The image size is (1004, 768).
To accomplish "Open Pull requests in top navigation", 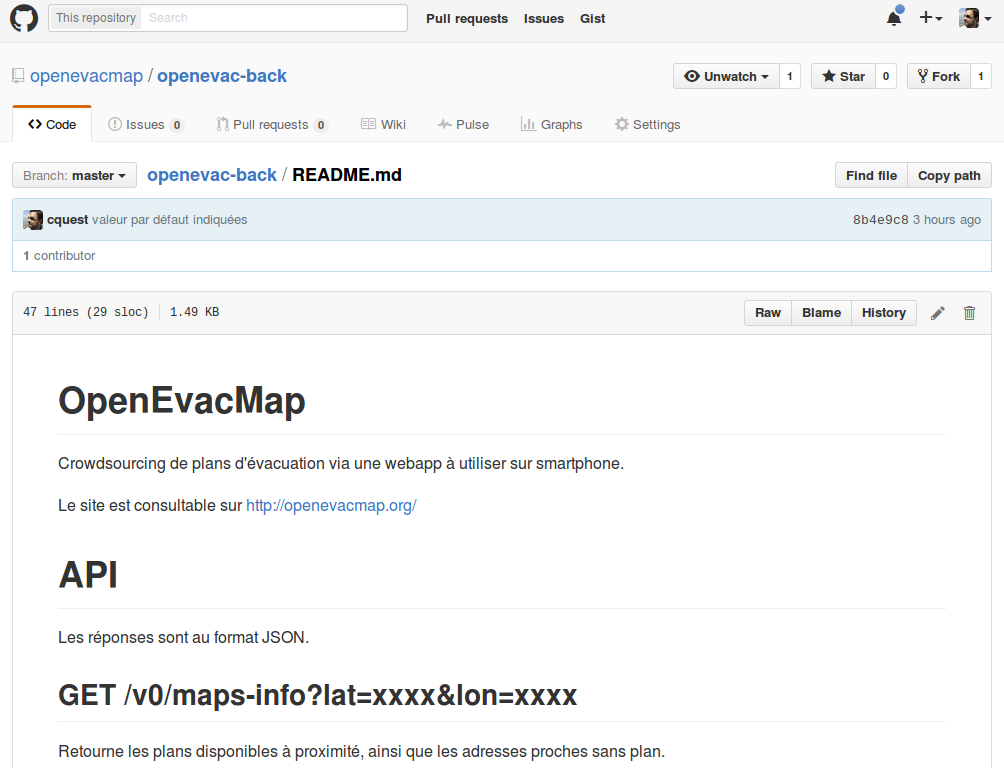I will click(467, 19).
